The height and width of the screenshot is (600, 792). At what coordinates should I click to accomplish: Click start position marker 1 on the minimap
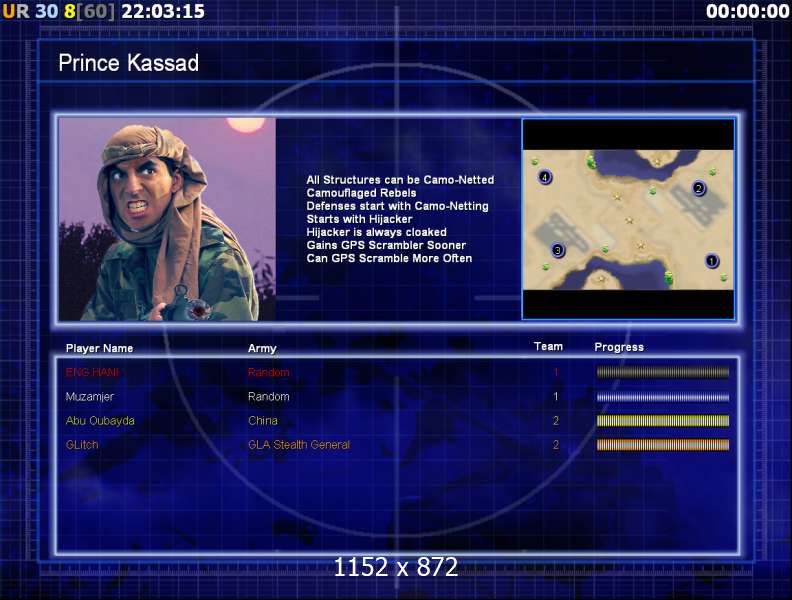click(x=711, y=261)
